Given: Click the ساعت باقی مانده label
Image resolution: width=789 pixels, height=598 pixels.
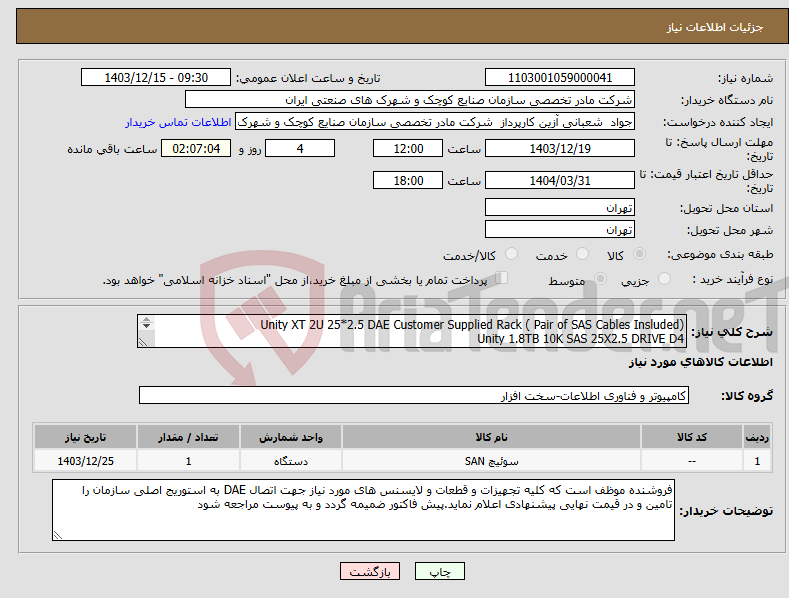Looking at the screenshot, I should [x=112, y=150].
